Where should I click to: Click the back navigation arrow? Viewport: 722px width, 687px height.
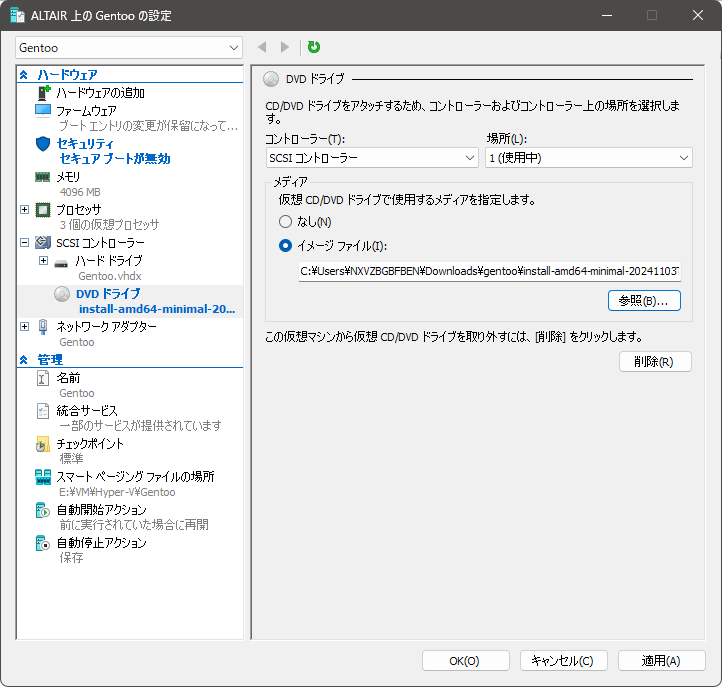click(262, 47)
